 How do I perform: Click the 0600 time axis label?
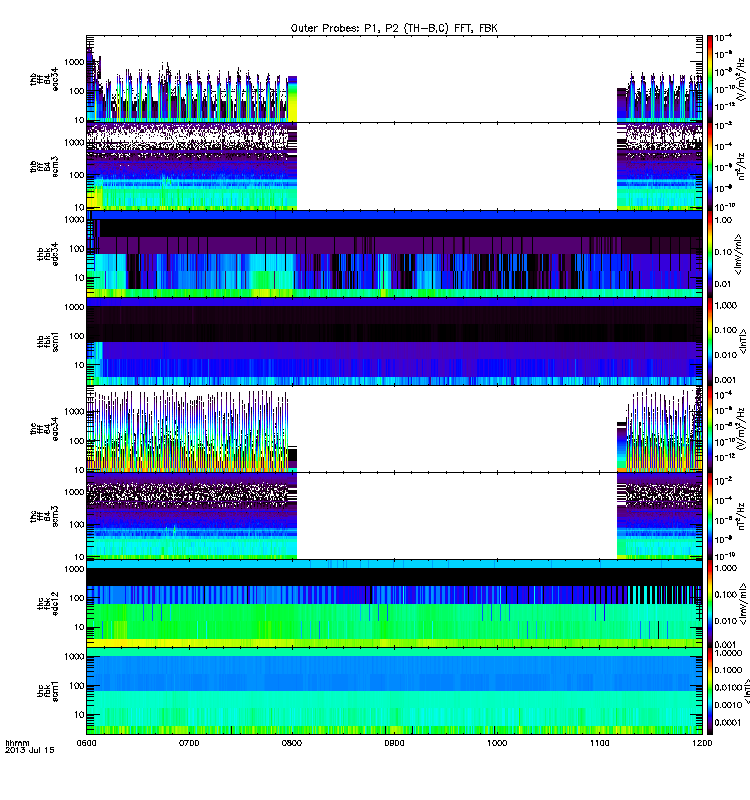[x=86, y=743]
